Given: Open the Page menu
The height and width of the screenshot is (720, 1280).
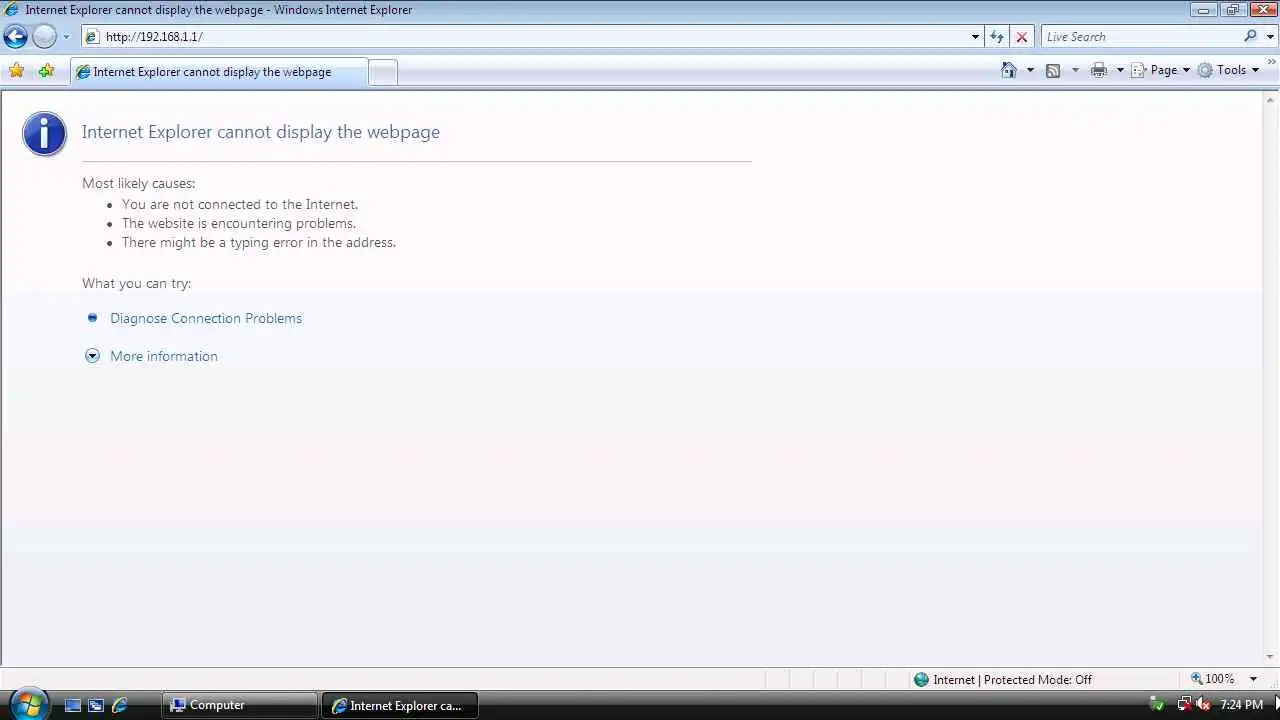Looking at the screenshot, I should (1161, 70).
